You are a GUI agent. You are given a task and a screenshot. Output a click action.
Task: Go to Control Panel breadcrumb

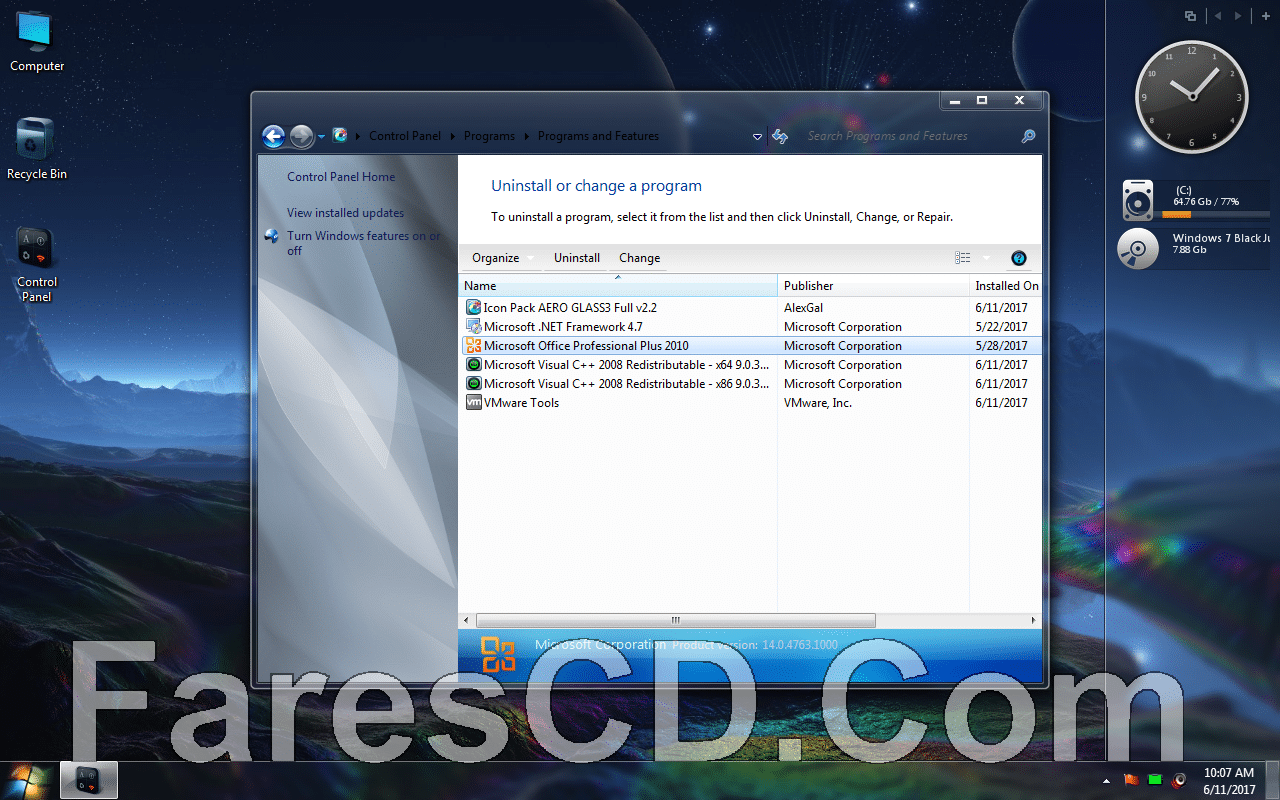click(x=404, y=136)
